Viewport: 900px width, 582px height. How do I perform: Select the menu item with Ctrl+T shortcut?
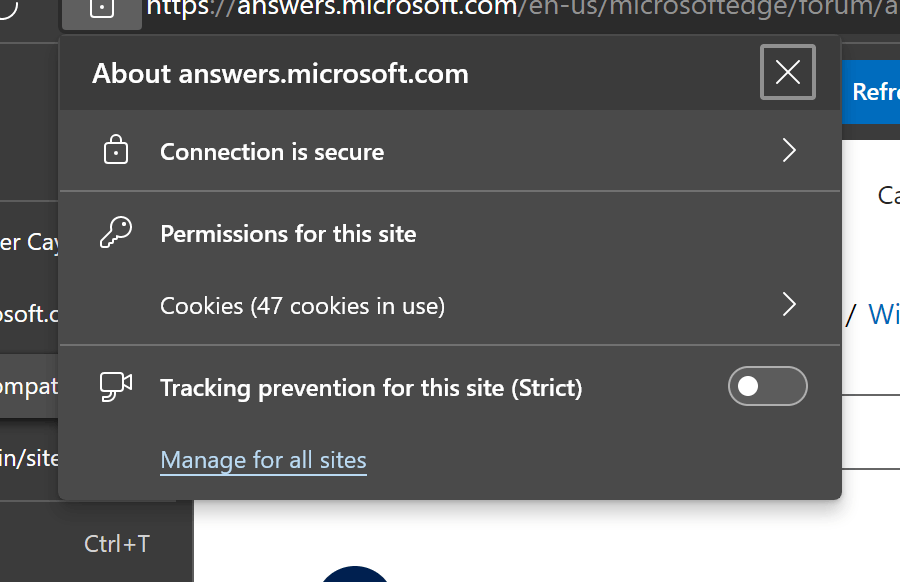tap(116, 544)
